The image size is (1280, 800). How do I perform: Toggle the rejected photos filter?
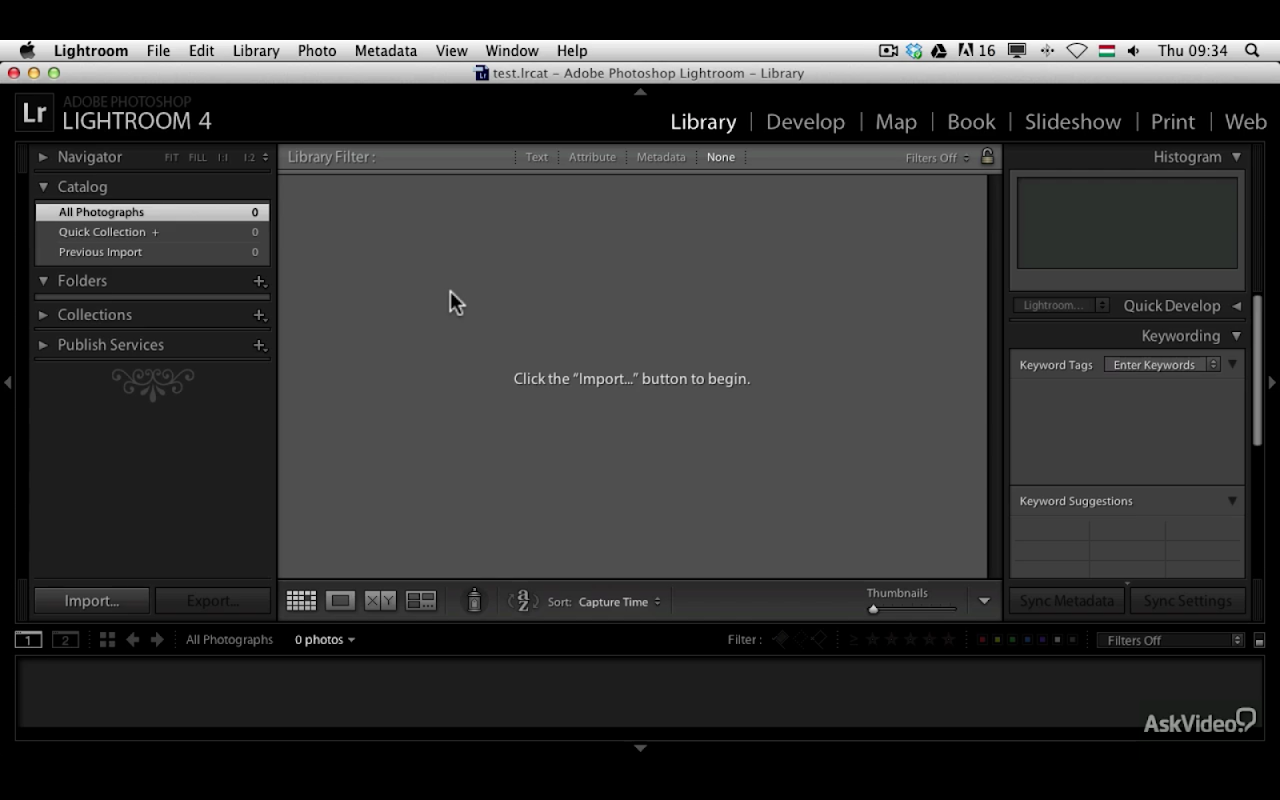tap(819, 639)
